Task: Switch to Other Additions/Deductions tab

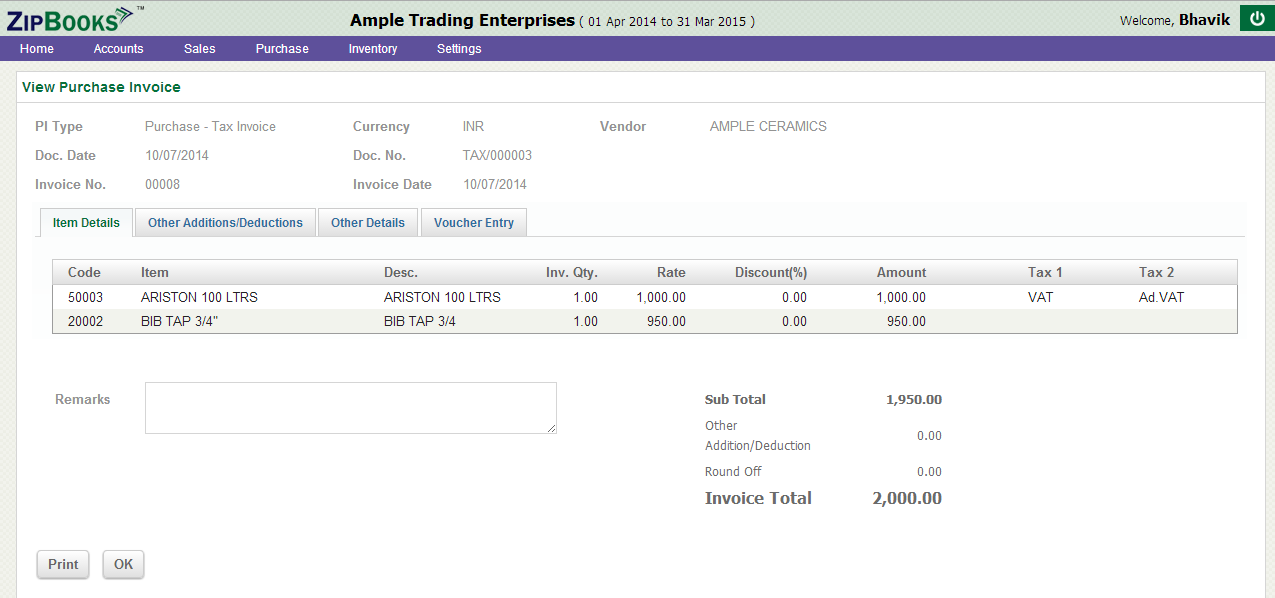Action: tap(225, 223)
